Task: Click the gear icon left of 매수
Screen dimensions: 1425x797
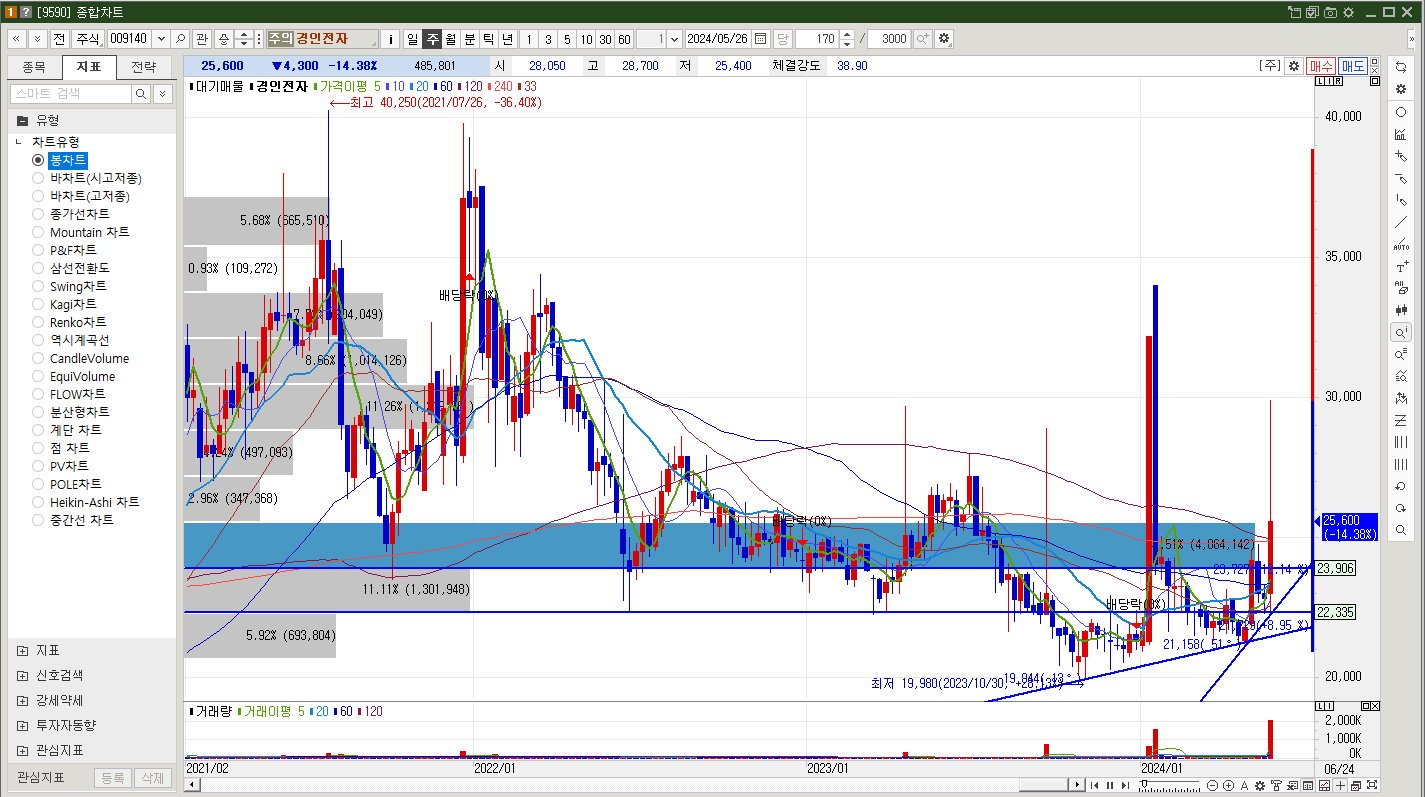Action: [1294, 66]
